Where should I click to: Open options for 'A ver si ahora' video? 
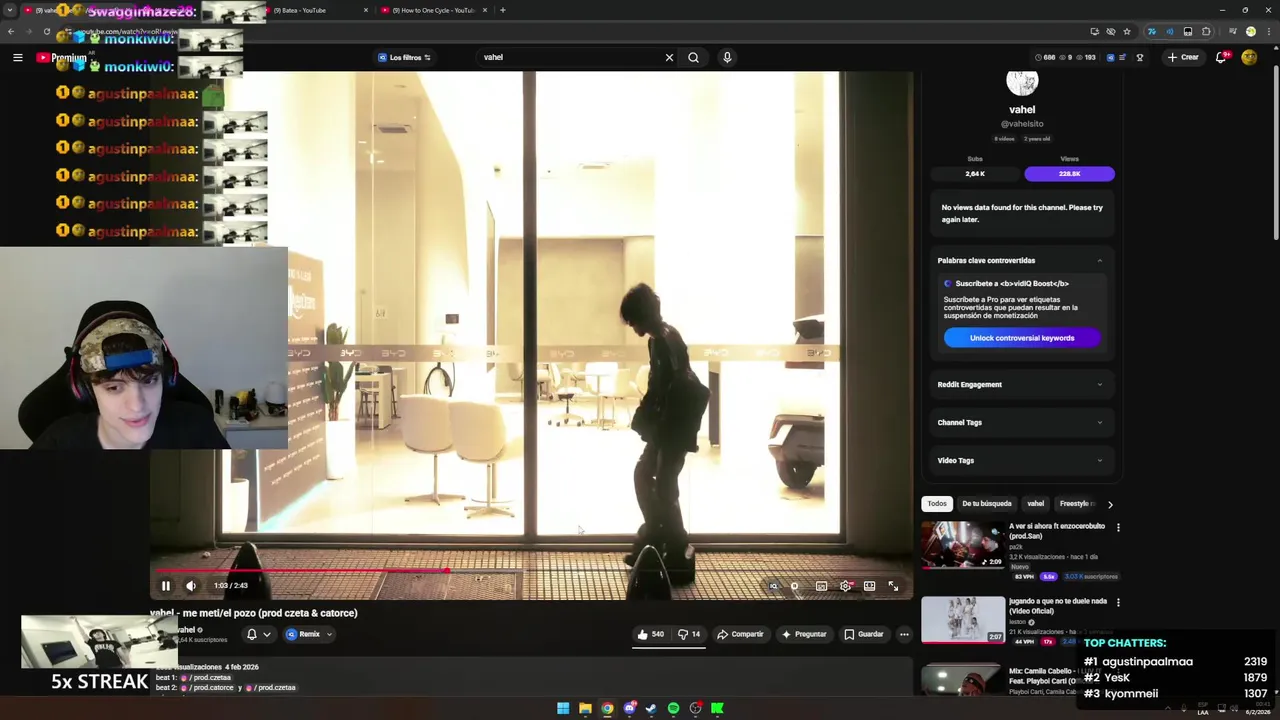click(x=1118, y=527)
